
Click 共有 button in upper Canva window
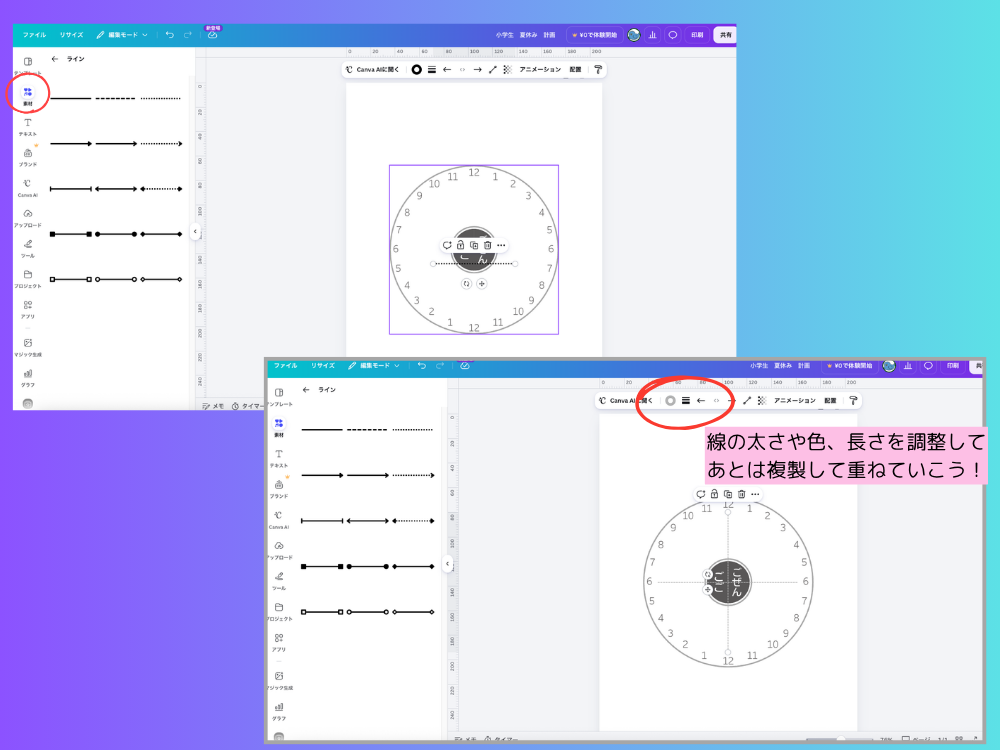click(725, 35)
